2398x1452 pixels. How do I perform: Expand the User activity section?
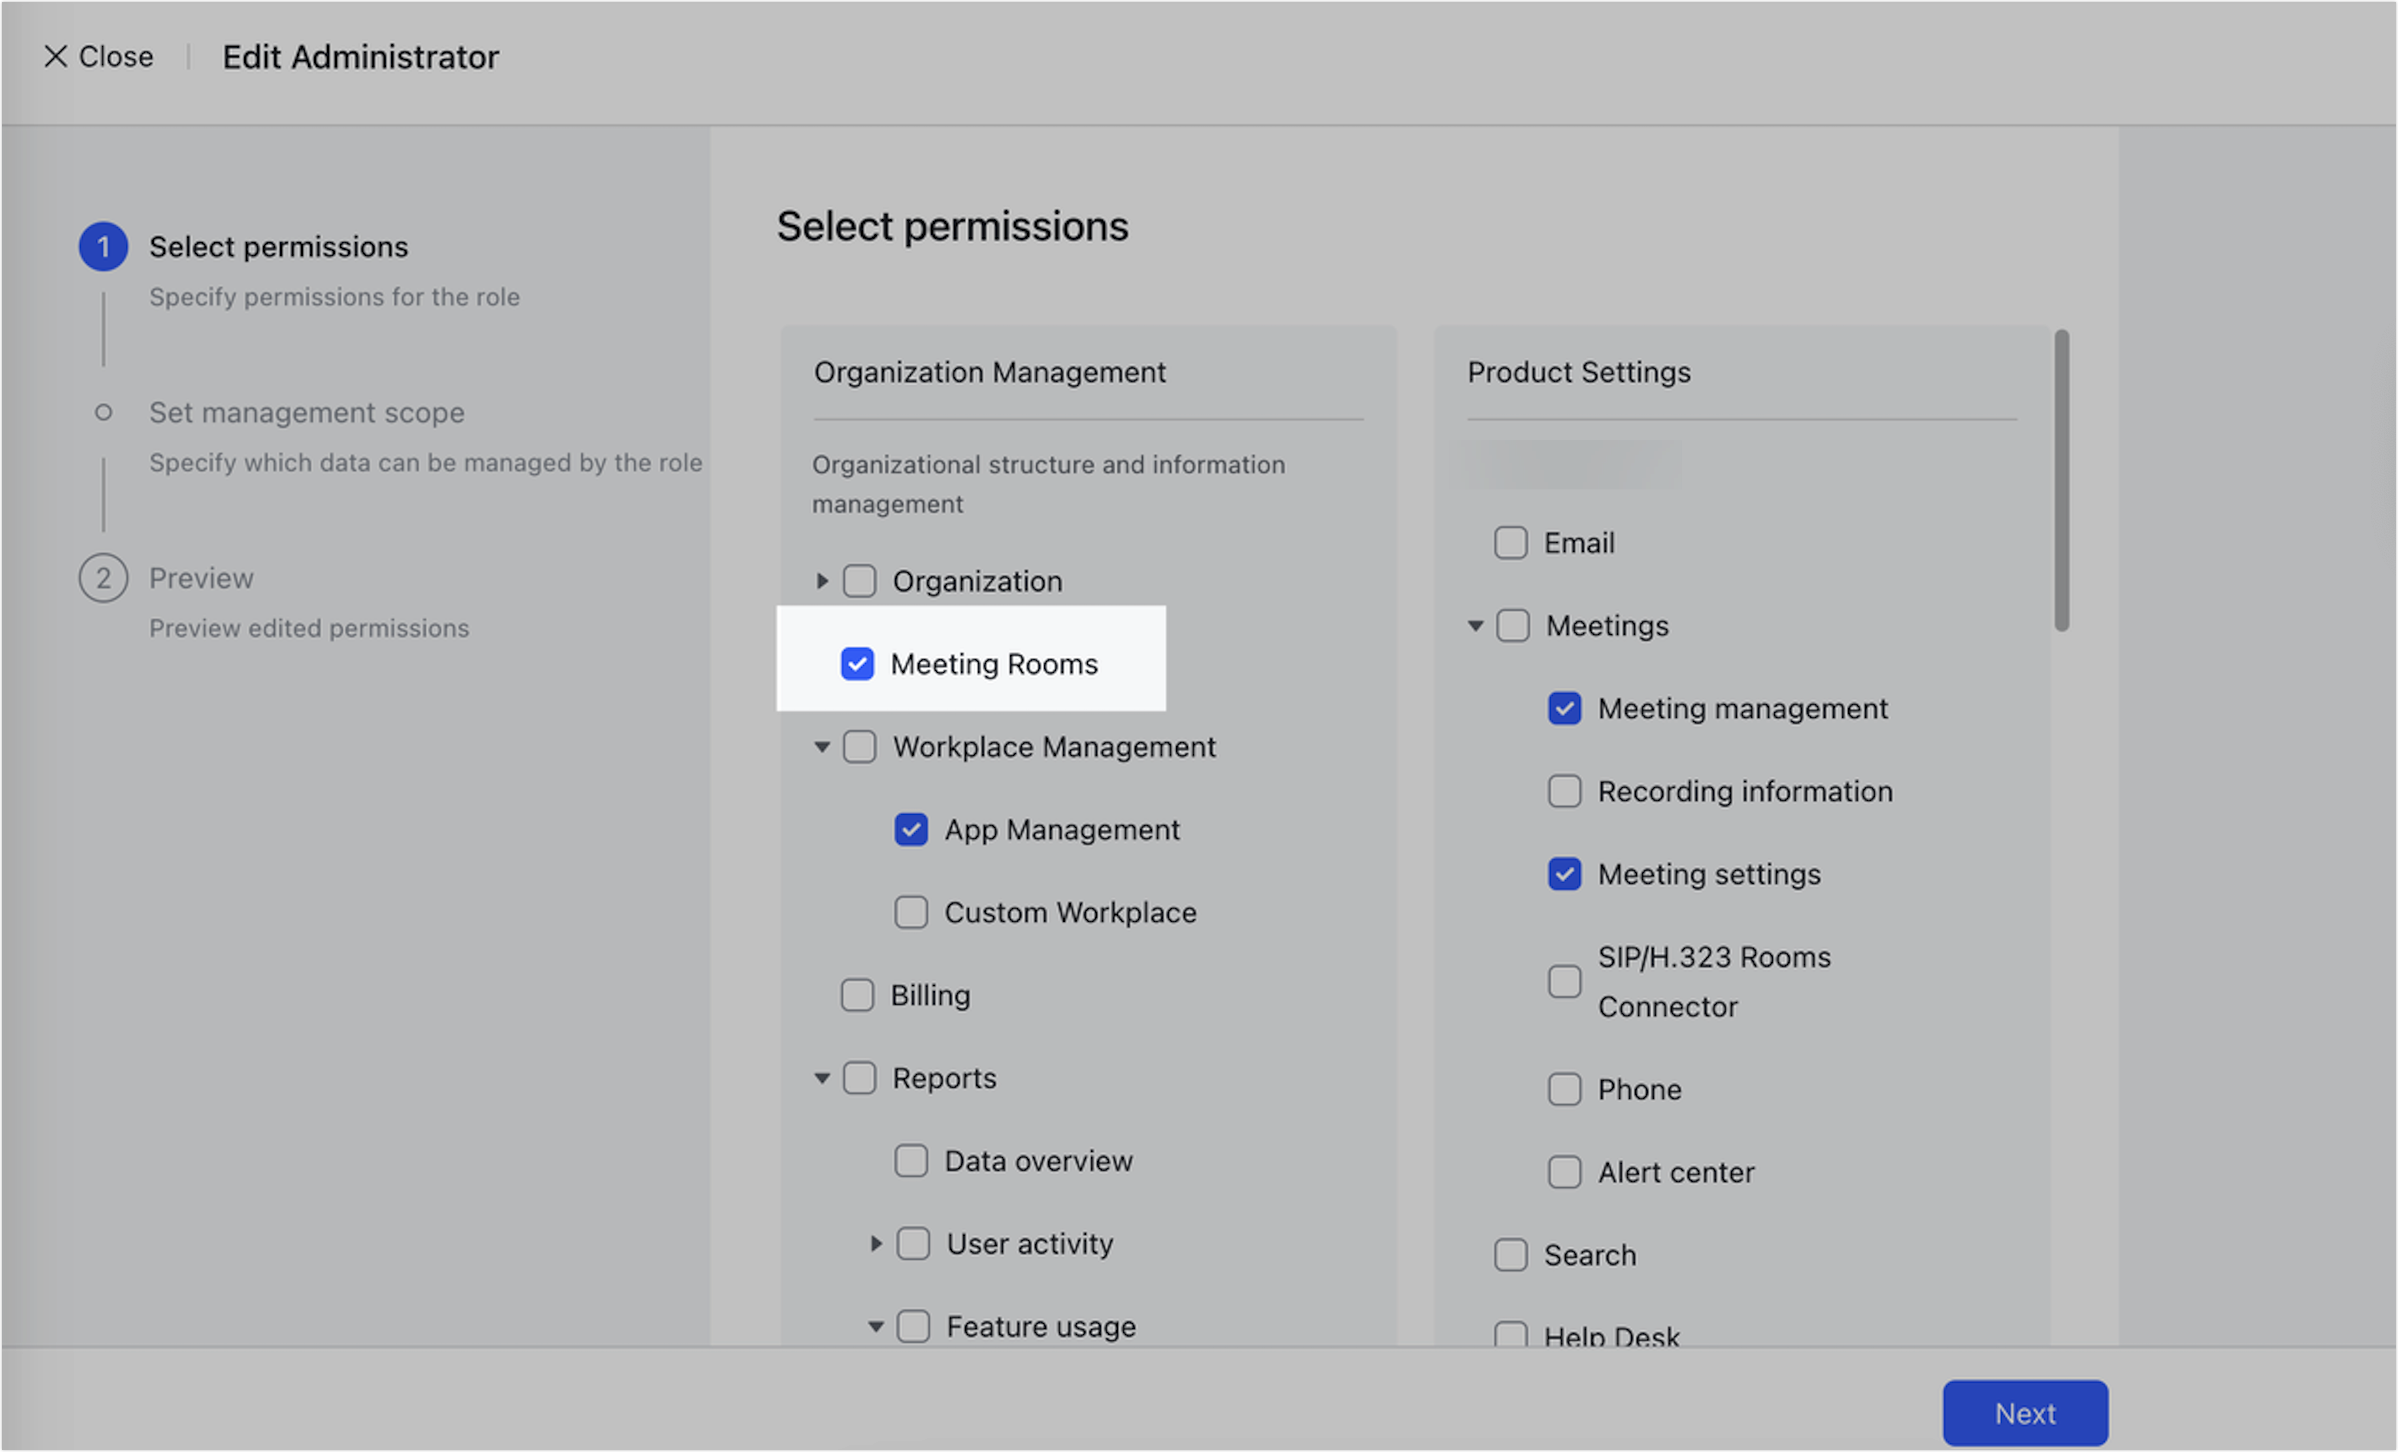coord(877,1243)
